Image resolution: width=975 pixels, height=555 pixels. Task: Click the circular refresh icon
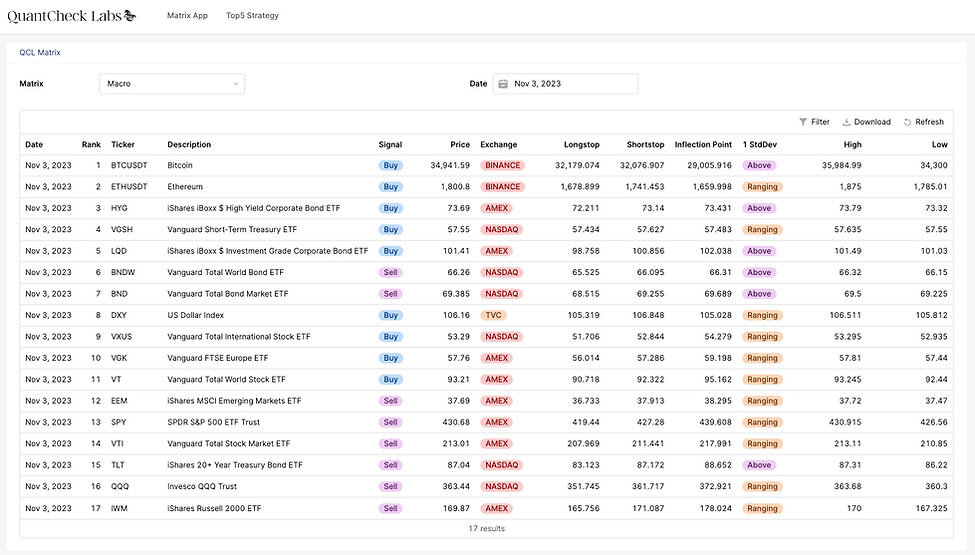pyautogui.click(x=907, y=122)
